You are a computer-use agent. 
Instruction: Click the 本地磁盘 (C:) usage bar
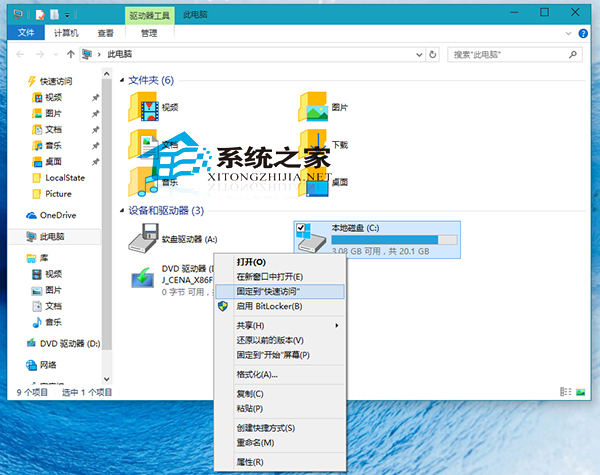394,240
